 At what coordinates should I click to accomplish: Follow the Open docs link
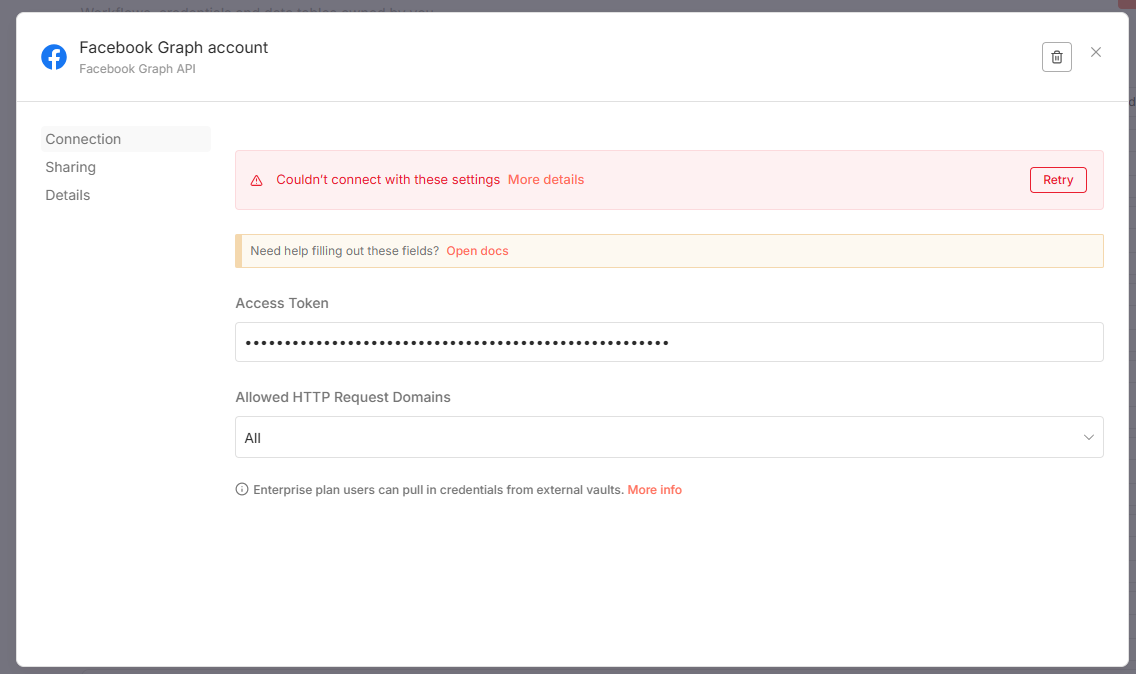point(477,251)
